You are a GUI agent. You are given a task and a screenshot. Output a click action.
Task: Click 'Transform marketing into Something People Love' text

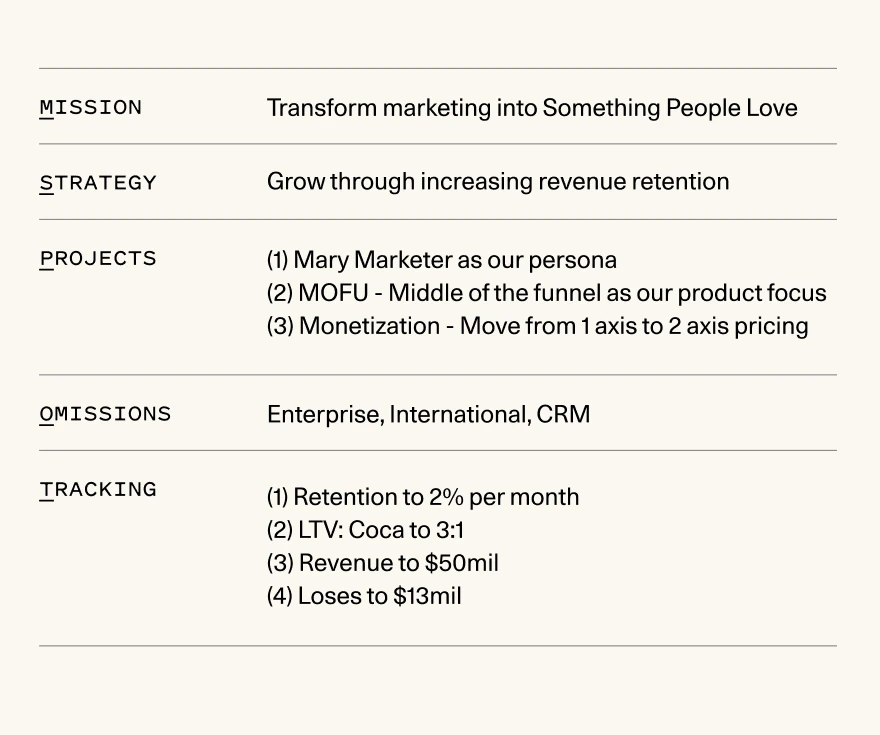532,108
